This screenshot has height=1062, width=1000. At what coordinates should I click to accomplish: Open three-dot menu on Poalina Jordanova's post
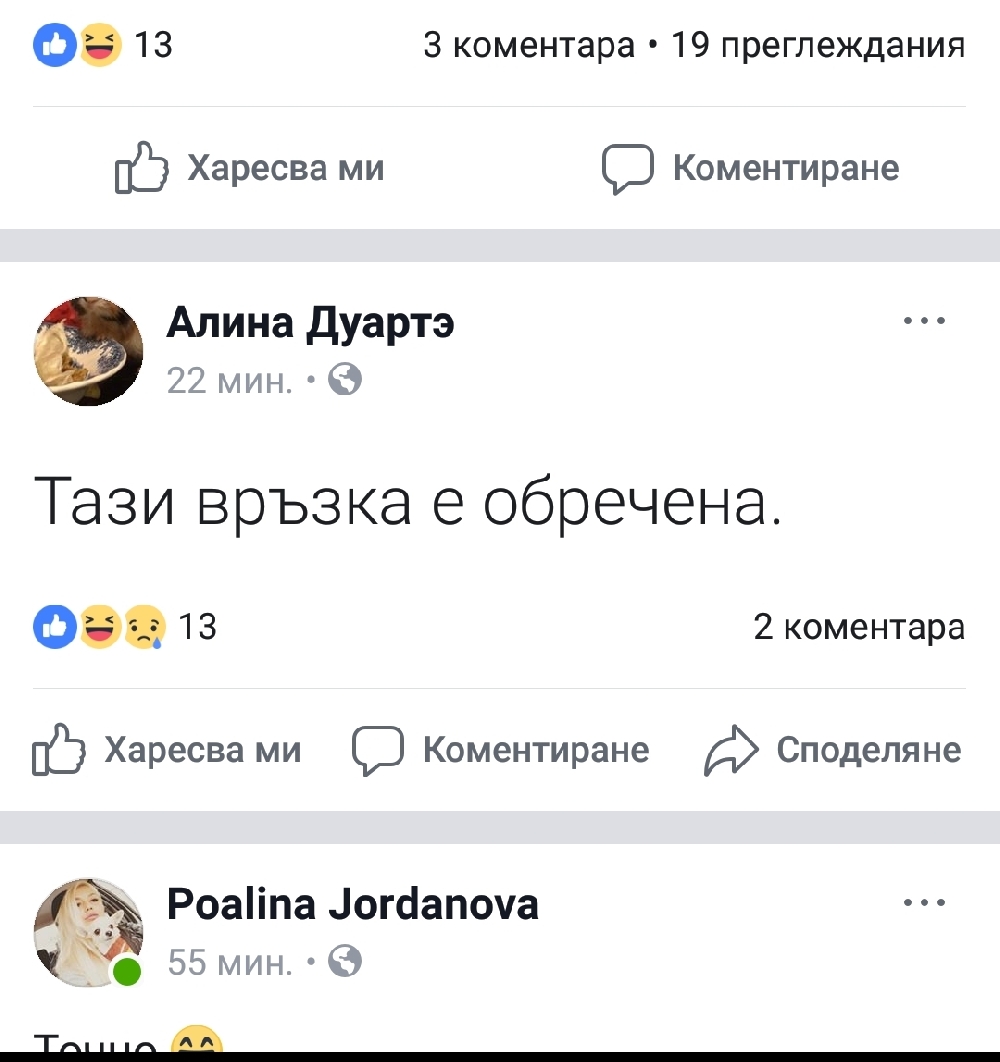923,904
